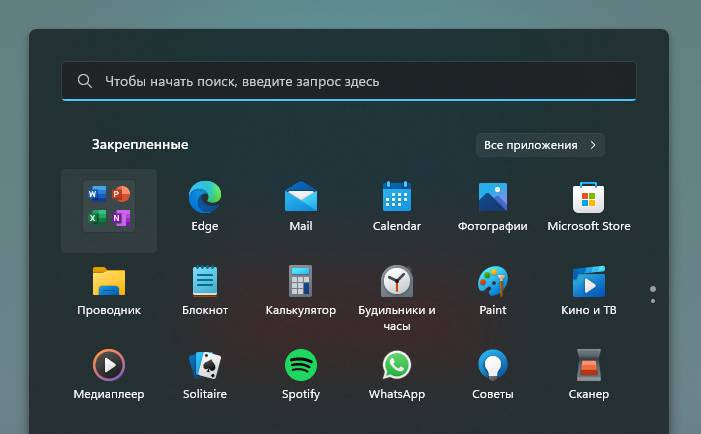Go to second pinned page dot
The image size is (701, 434).
click(653, 301)
